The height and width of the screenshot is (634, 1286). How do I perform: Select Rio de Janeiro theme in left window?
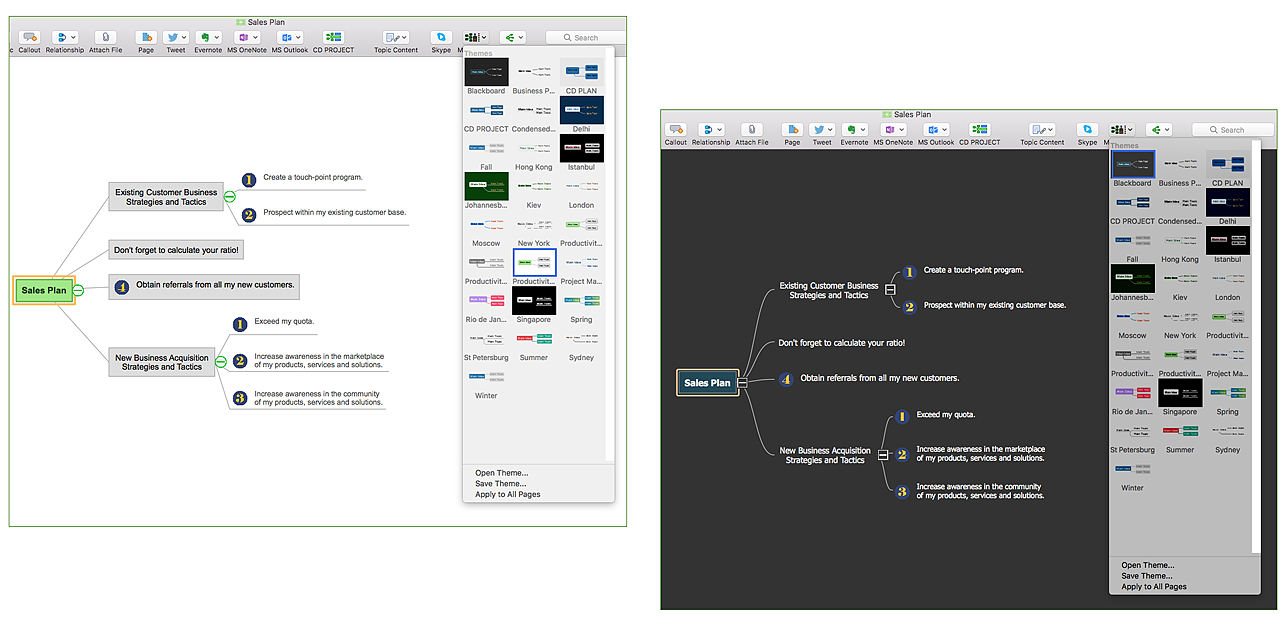486,301
